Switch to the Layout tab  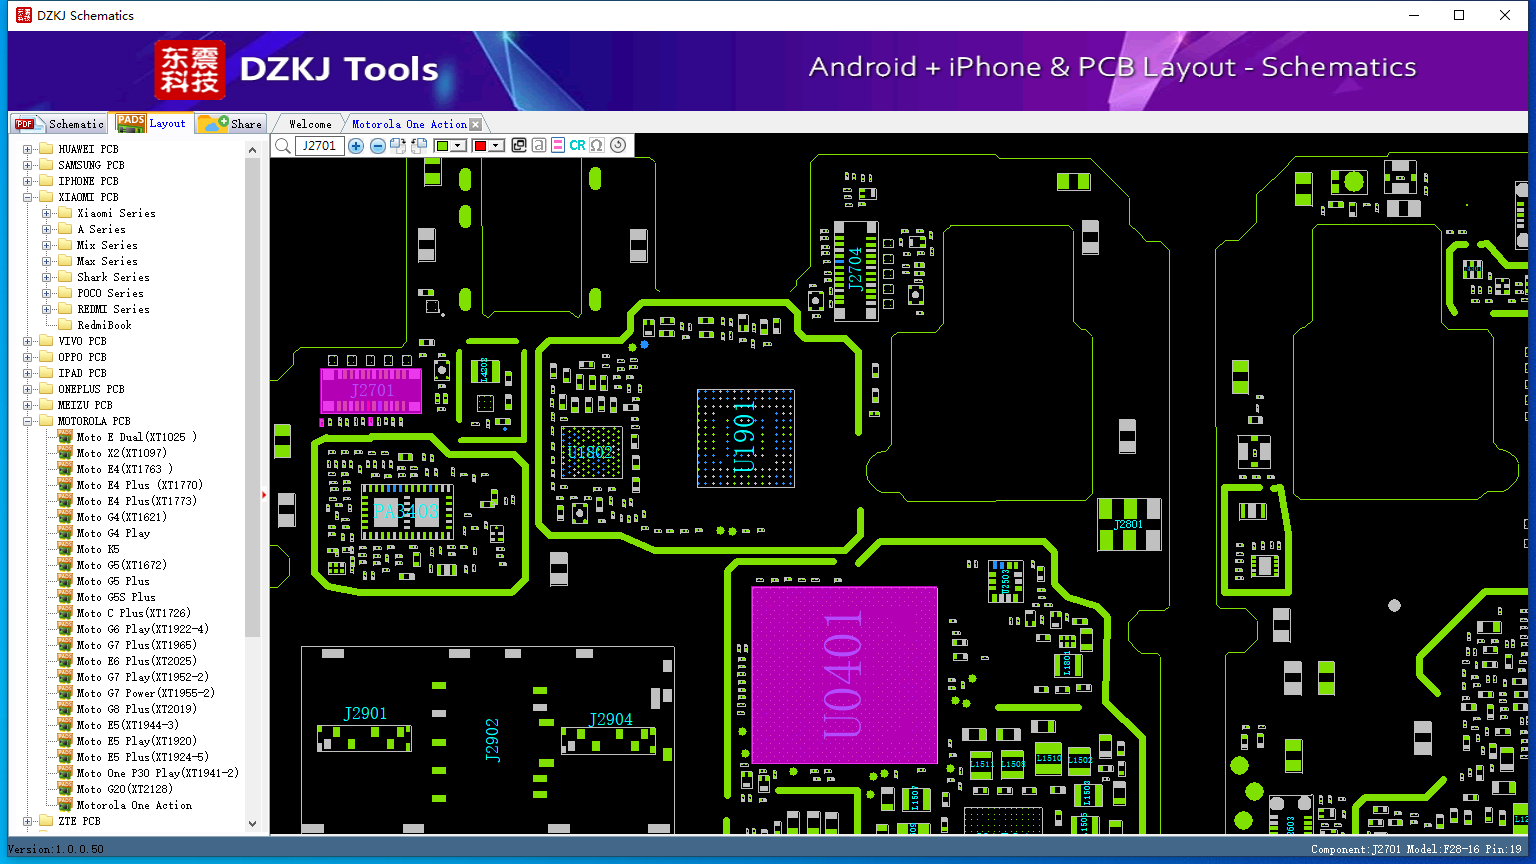tap(152, 123)
